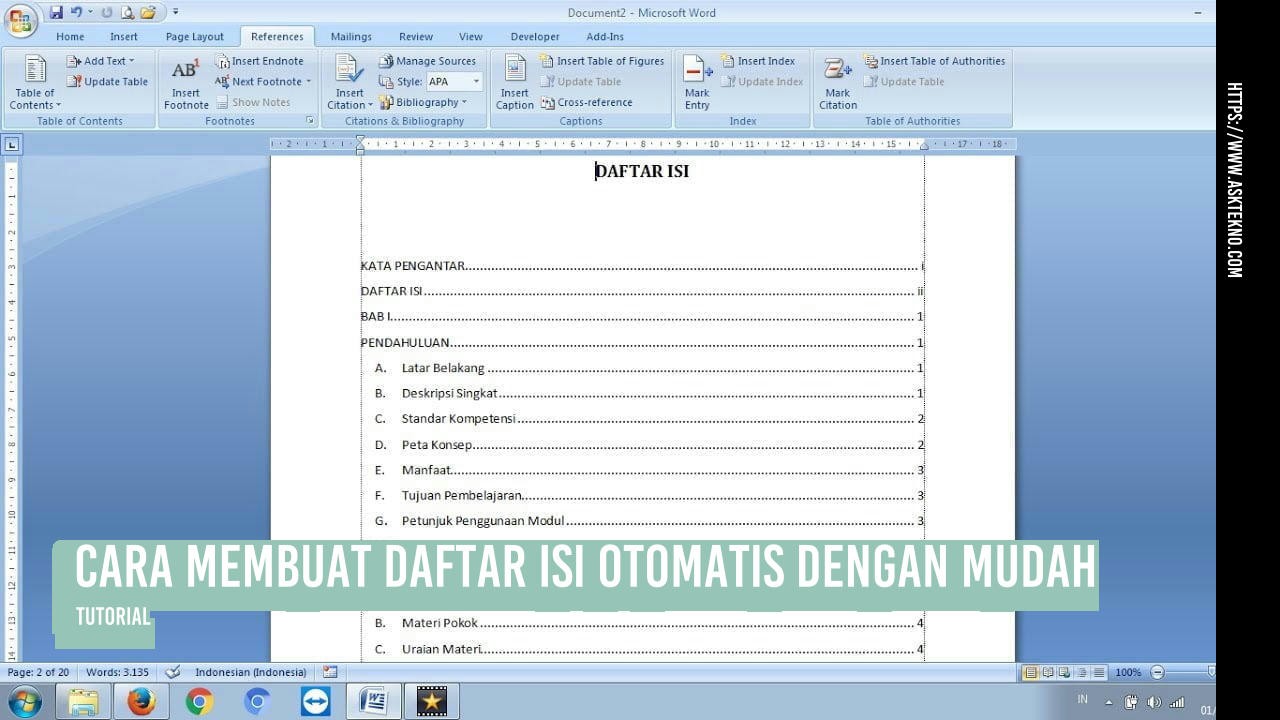Select the Mailings tab
1280x720 pixels.
point(351,37)
